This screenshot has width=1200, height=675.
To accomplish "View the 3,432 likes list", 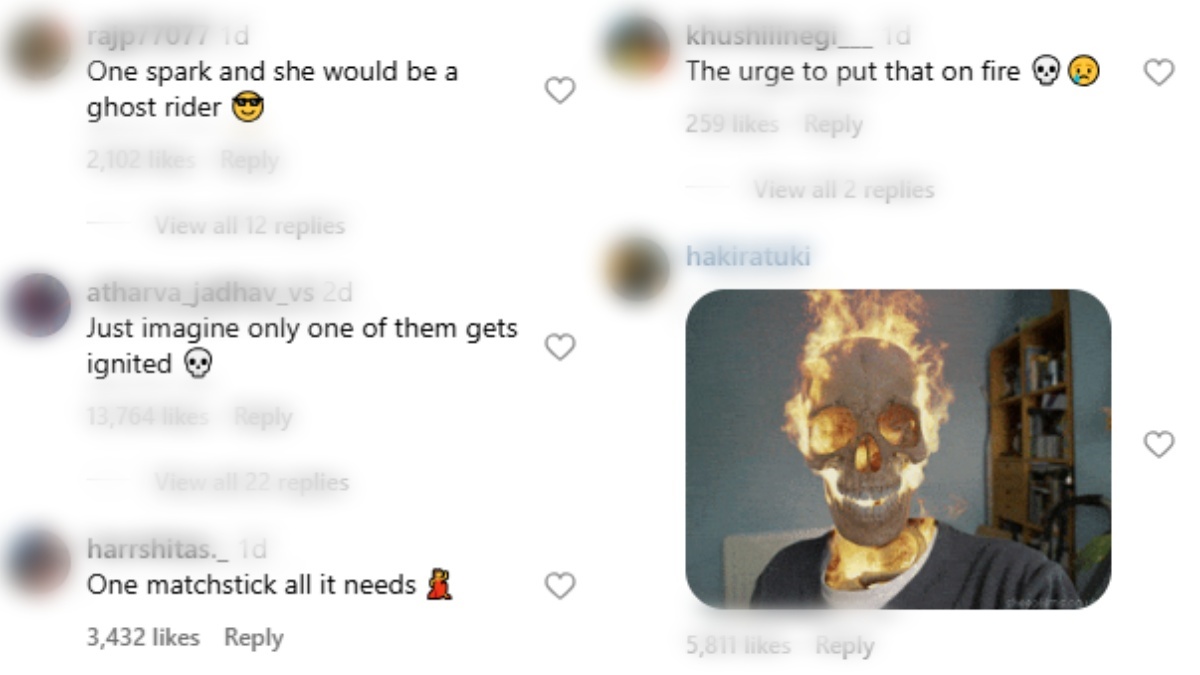I will coord(143,637).
